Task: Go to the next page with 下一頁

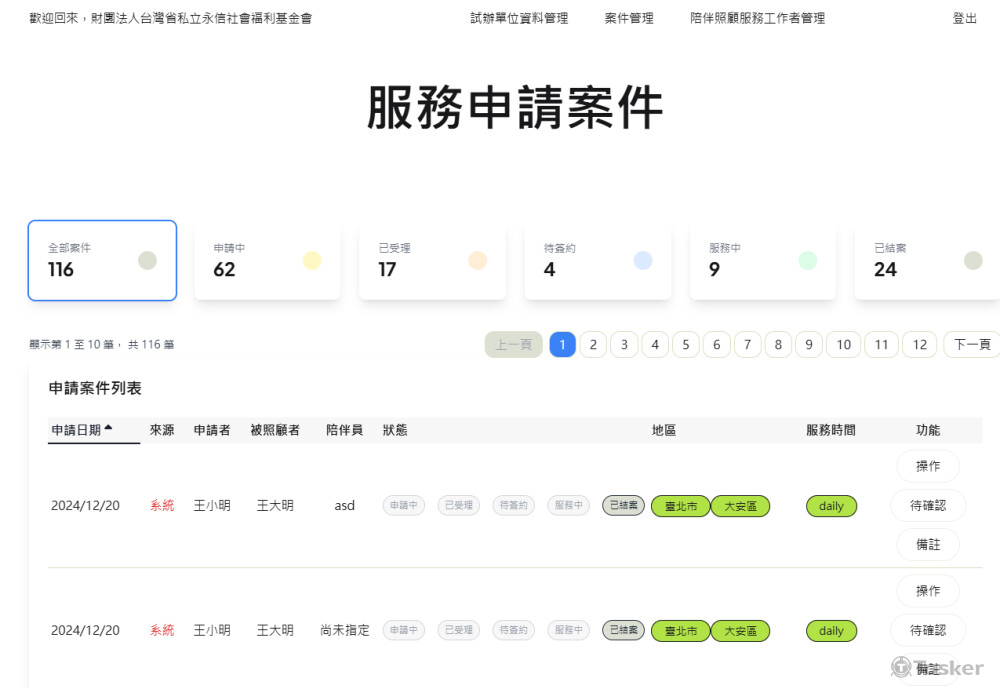Action: pos(971,345)
